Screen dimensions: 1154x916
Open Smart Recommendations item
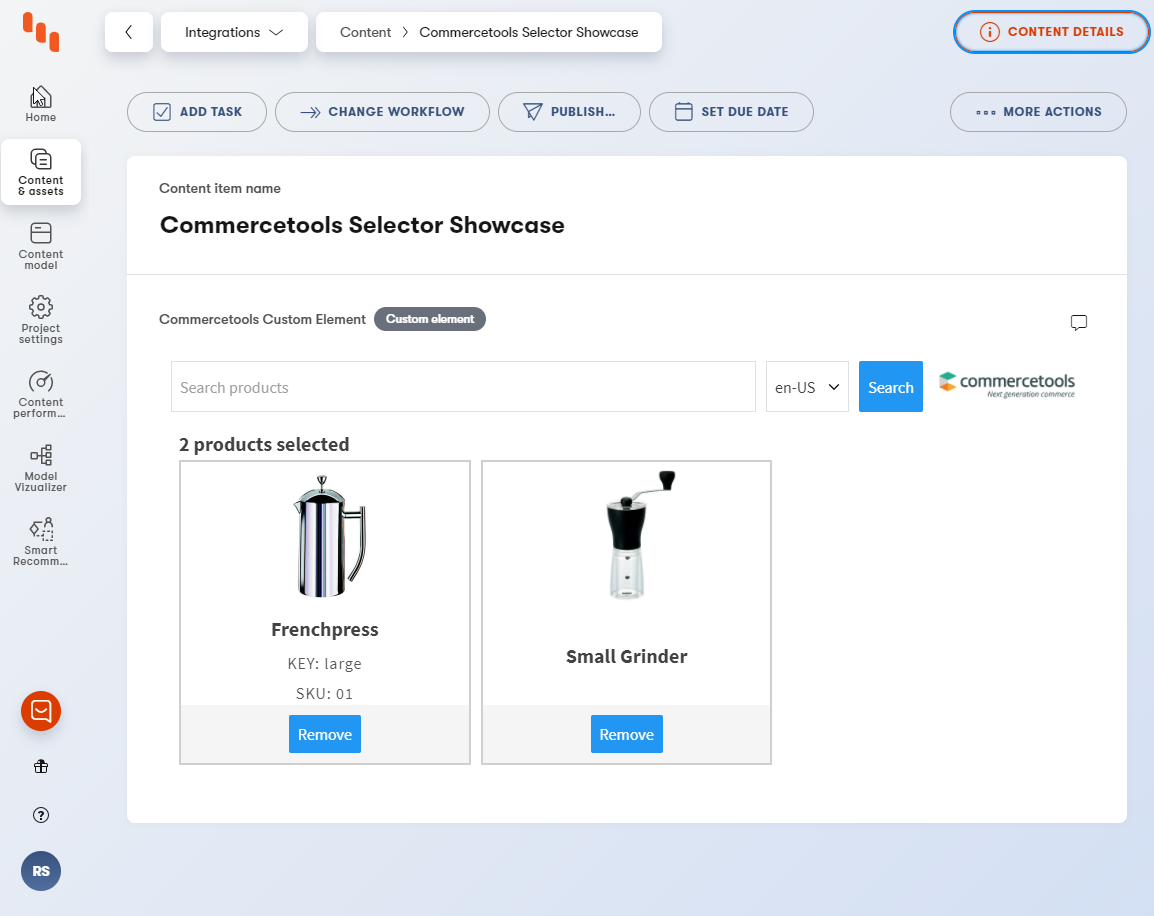tap(40, 542)
